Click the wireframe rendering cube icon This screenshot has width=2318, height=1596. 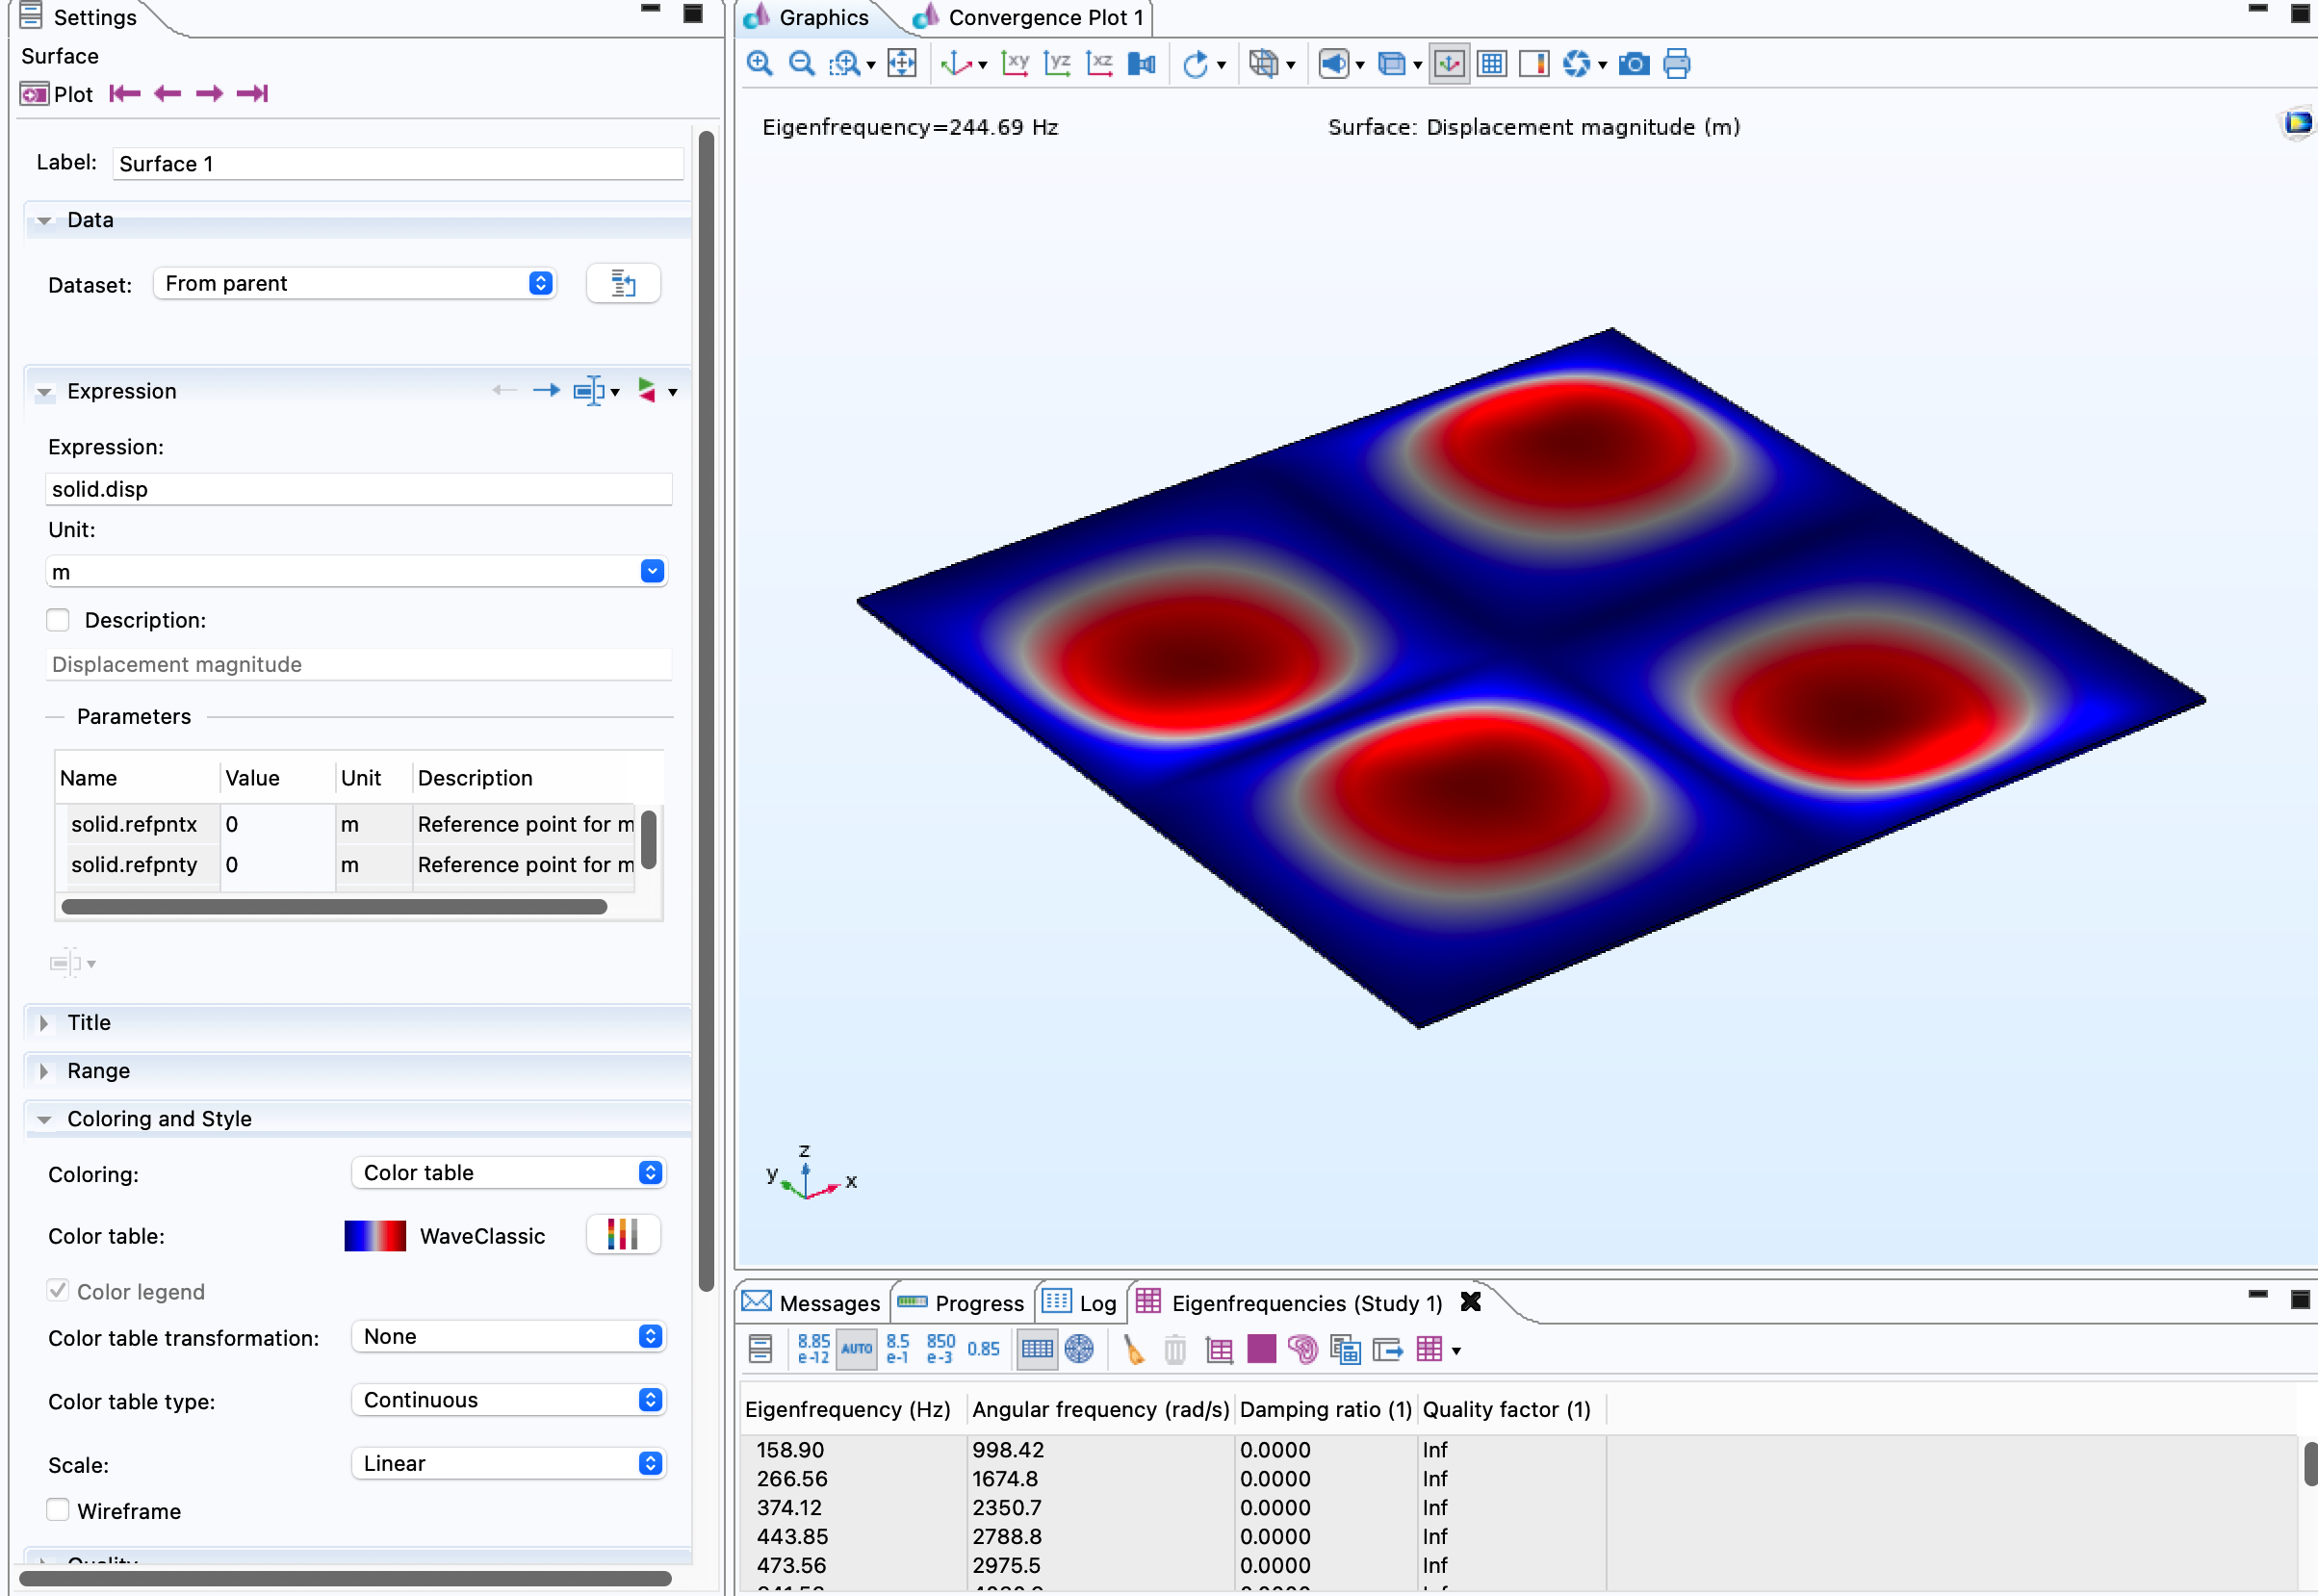1263,64
